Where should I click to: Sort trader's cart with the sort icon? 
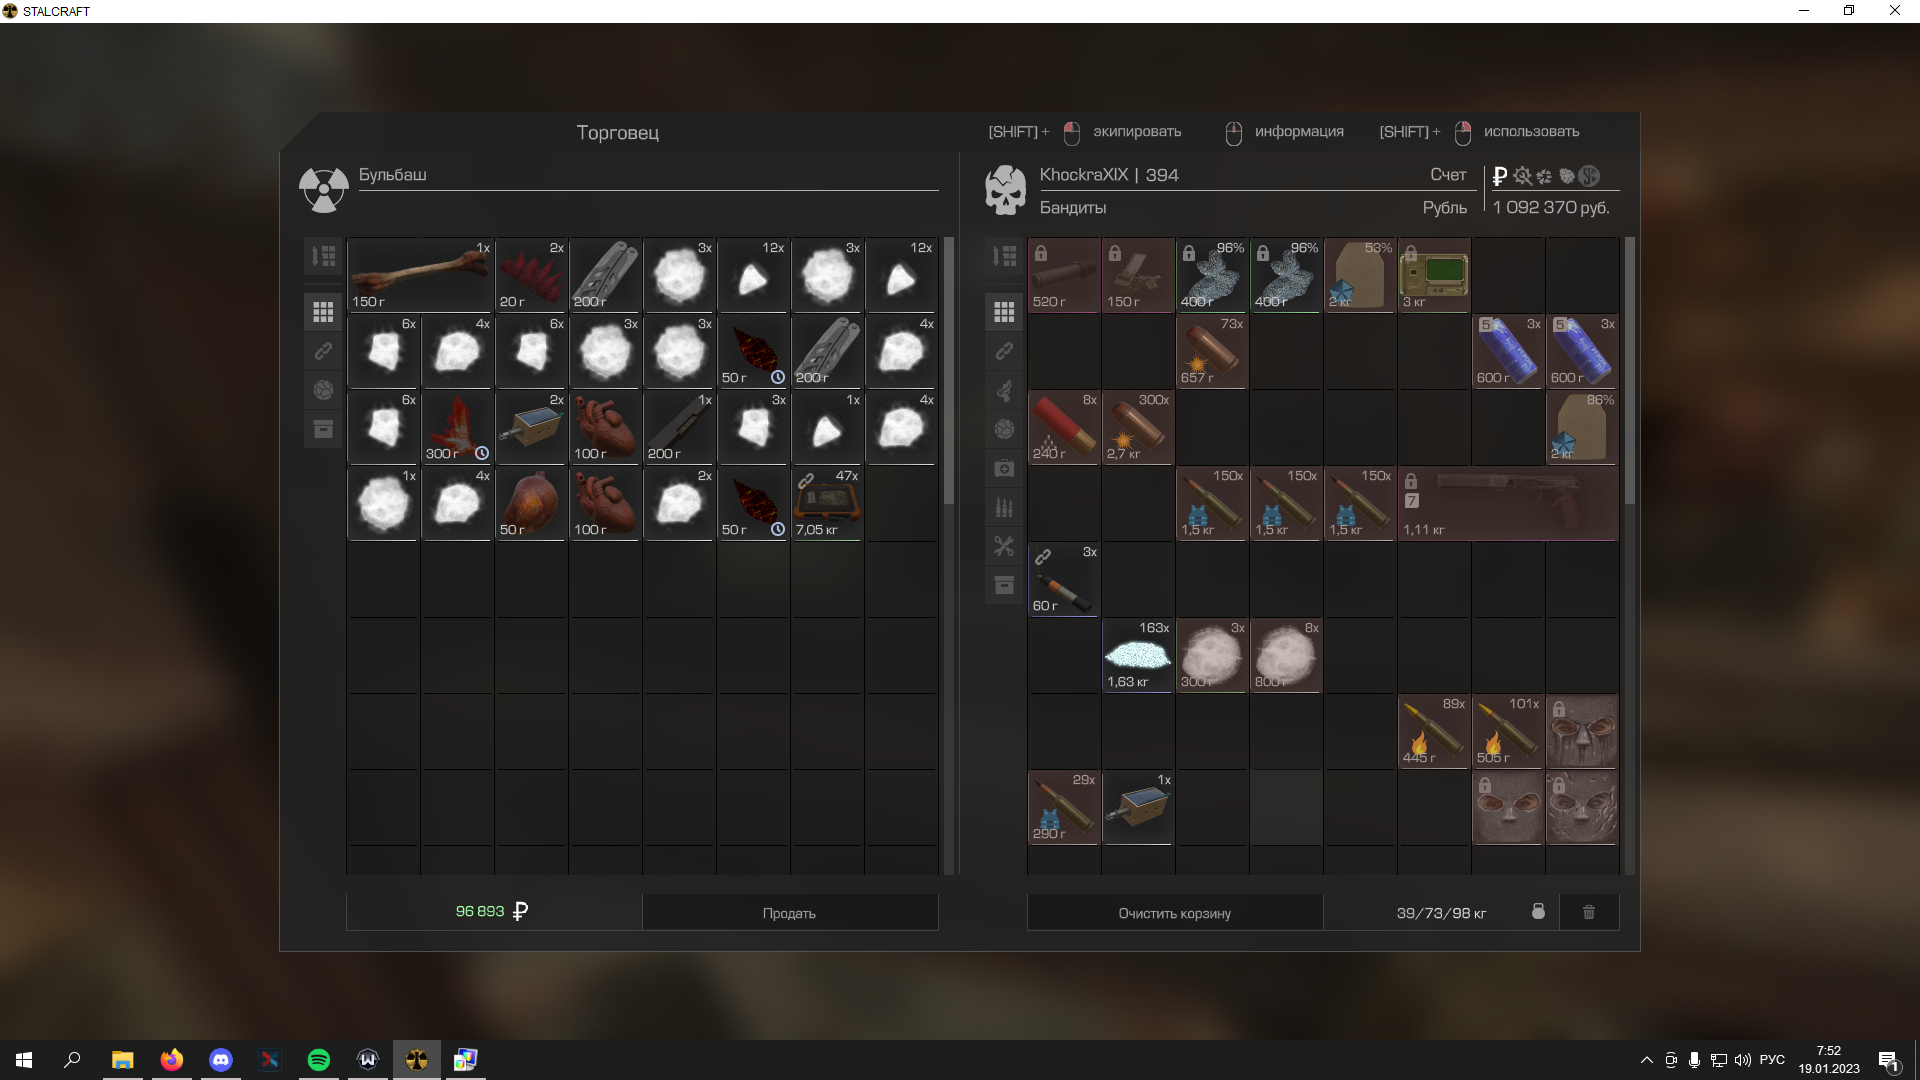pyautogui.click(x=323, y=256)
